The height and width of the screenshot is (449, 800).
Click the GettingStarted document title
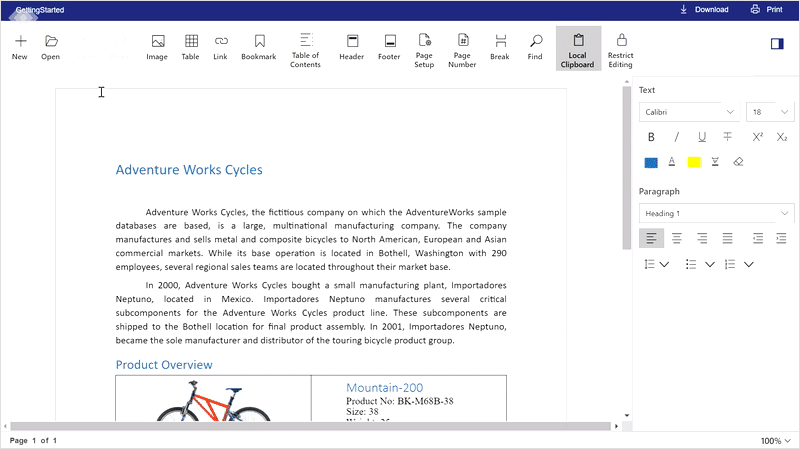click(40, 10)
